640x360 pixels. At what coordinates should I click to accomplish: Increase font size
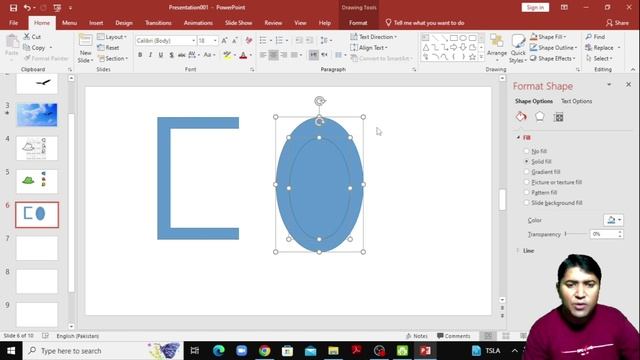(x=224, y=40)
